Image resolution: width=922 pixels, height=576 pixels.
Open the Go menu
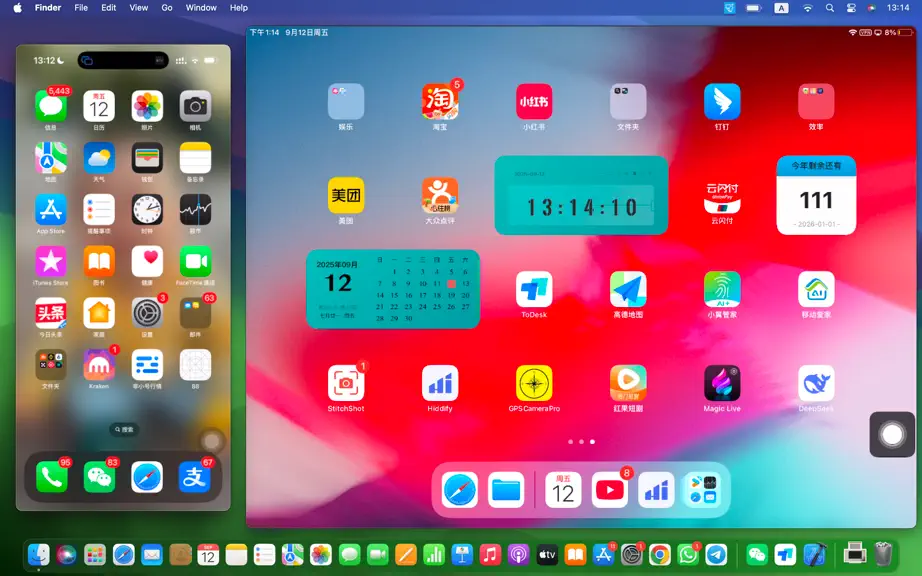[167, 8]
